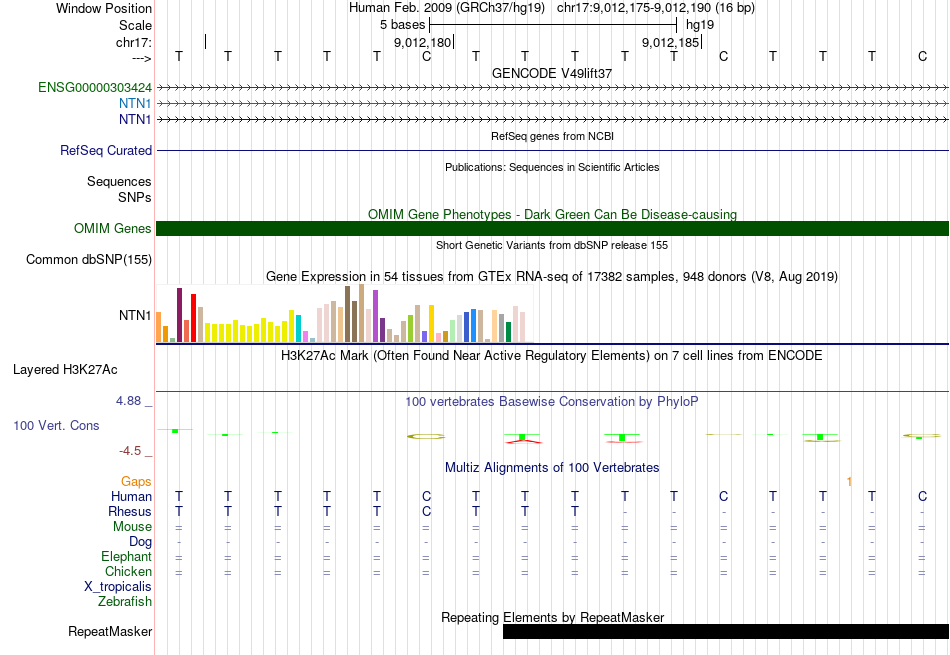Click Multiz Alignments of 100 Vertebrates title
Viewport: 950px width, 655px height.
[x=552, y=468]
